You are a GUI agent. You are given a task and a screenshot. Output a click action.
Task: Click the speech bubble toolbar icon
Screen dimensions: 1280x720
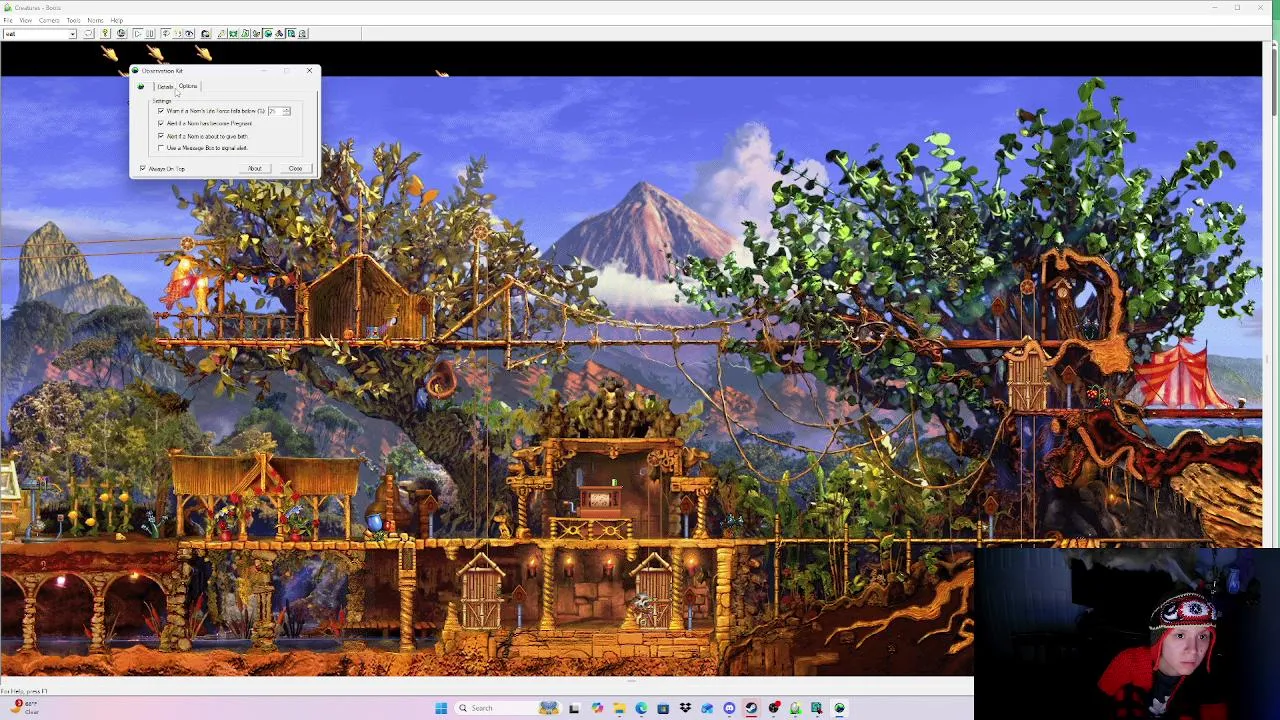tap(89, 34)
